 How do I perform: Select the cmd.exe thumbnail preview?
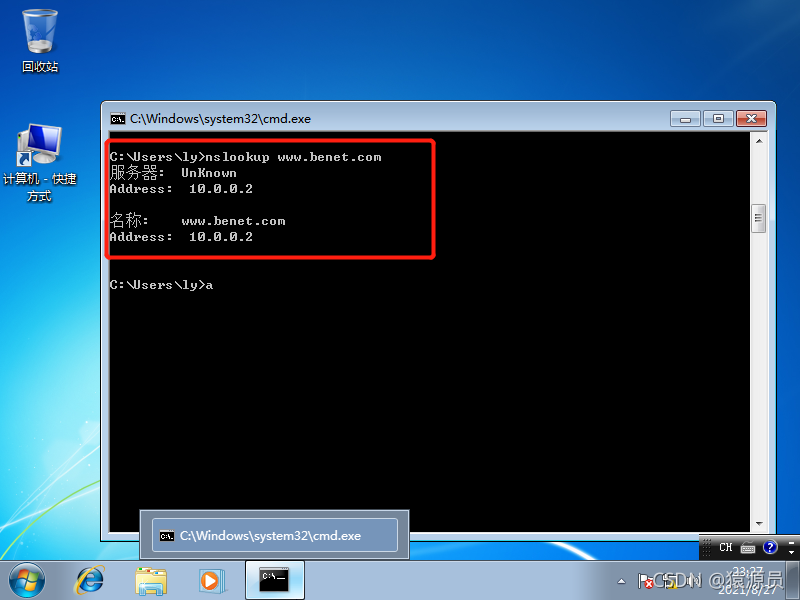pos(274,535)
